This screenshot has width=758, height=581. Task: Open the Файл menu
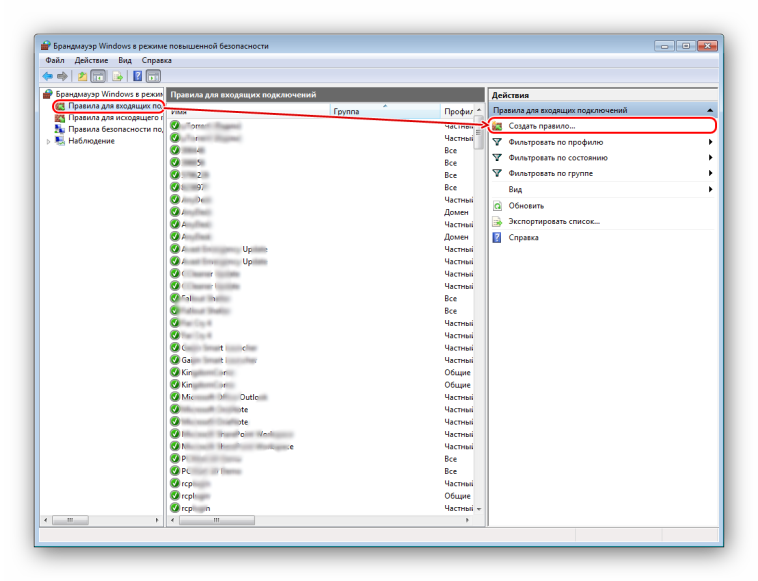tap(55, 60)
